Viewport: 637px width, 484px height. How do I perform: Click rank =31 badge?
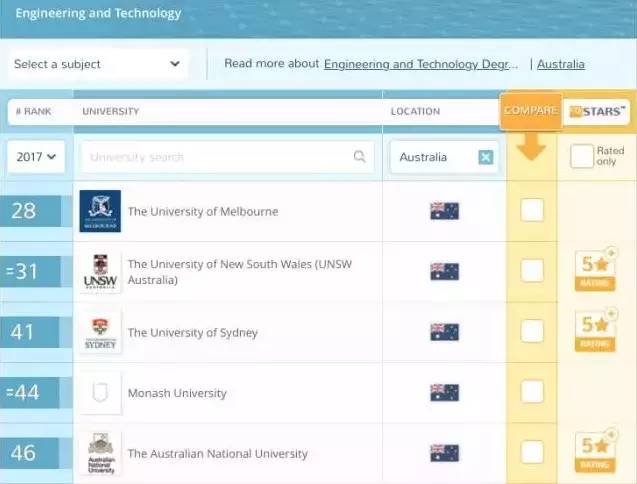30,271
